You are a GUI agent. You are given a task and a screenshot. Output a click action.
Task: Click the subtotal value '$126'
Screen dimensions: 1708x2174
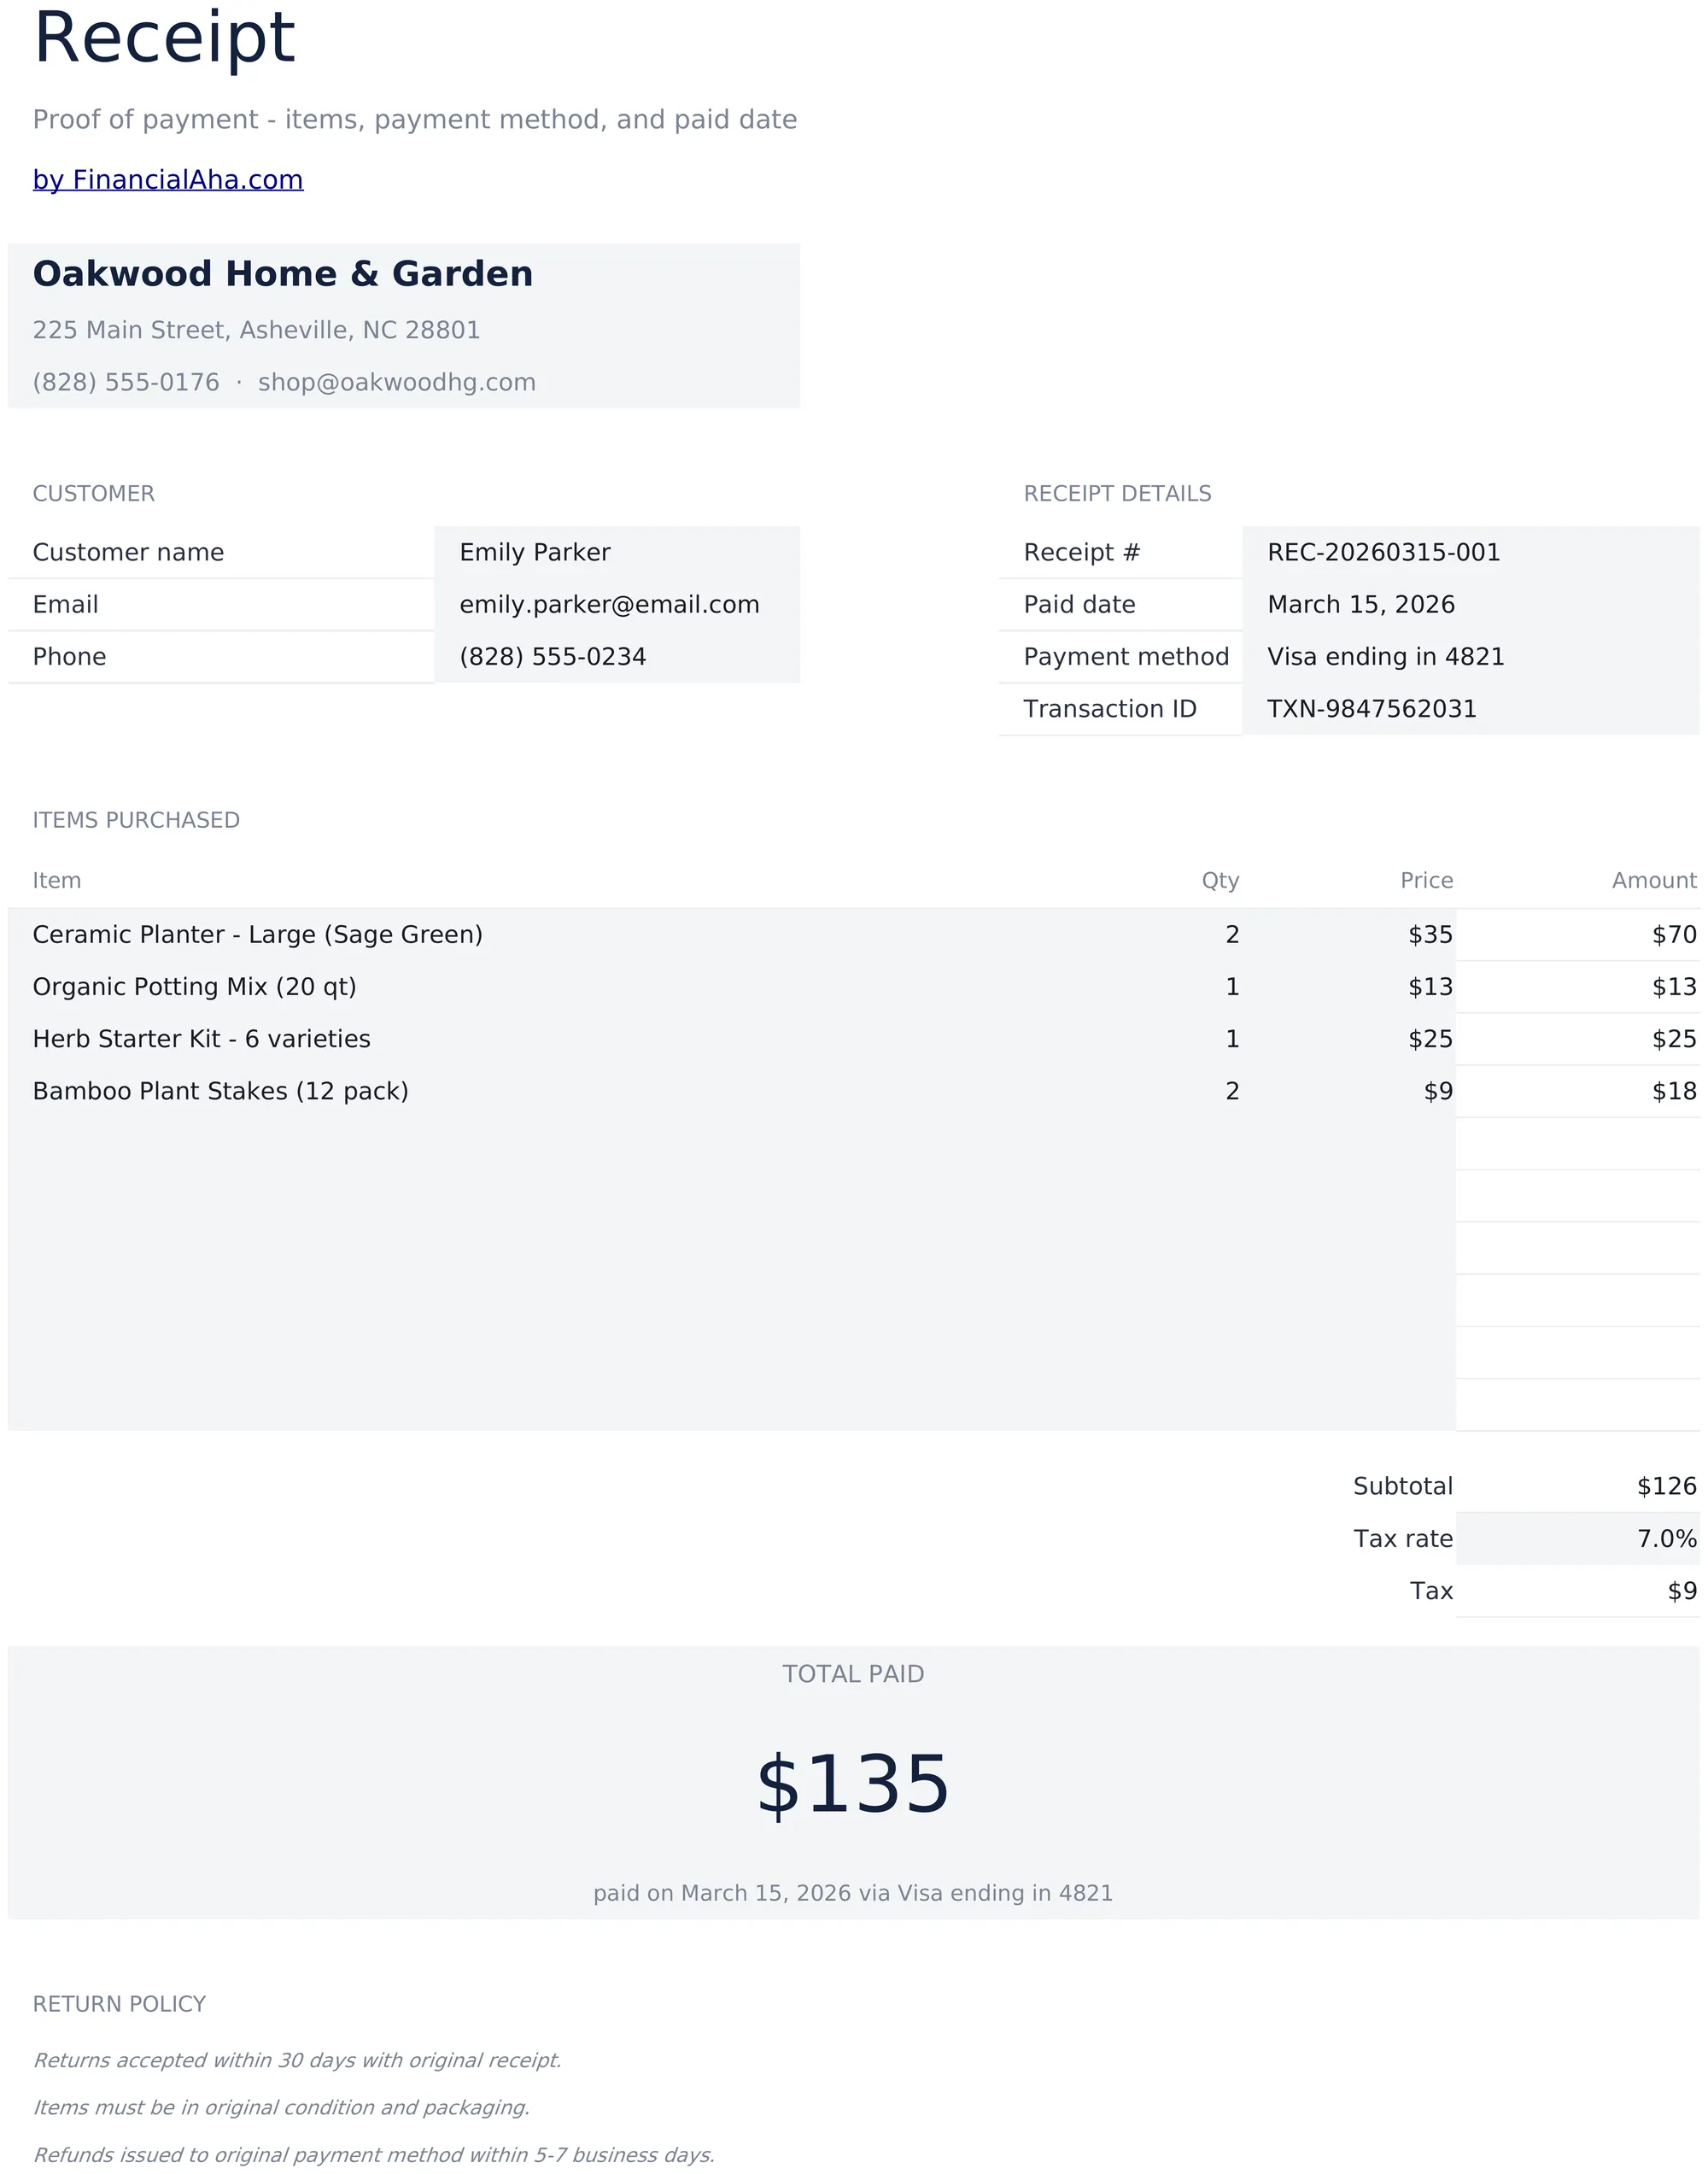[x=1667, y=1486]
